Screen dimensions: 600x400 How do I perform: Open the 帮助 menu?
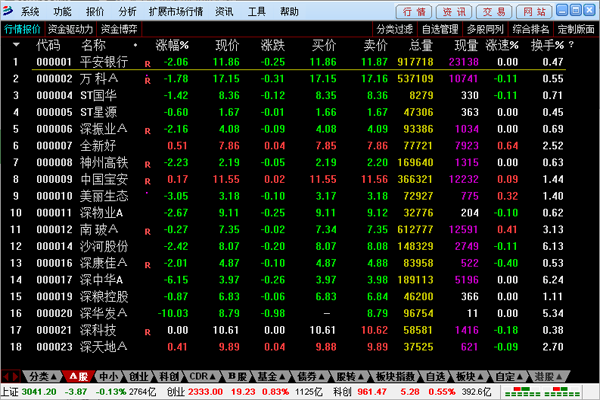[289, 12]
